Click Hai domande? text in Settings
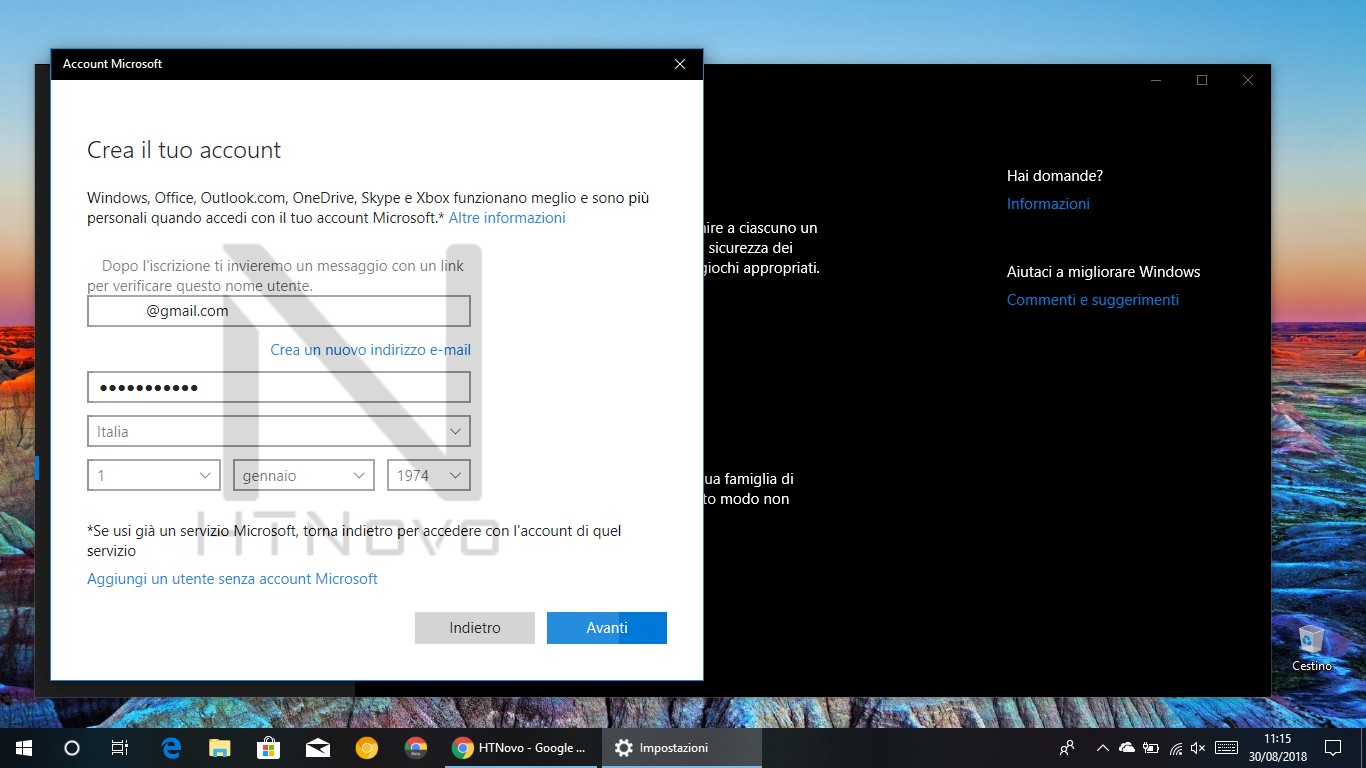This screenshot has height=768, width=1366. point(1055,176)
